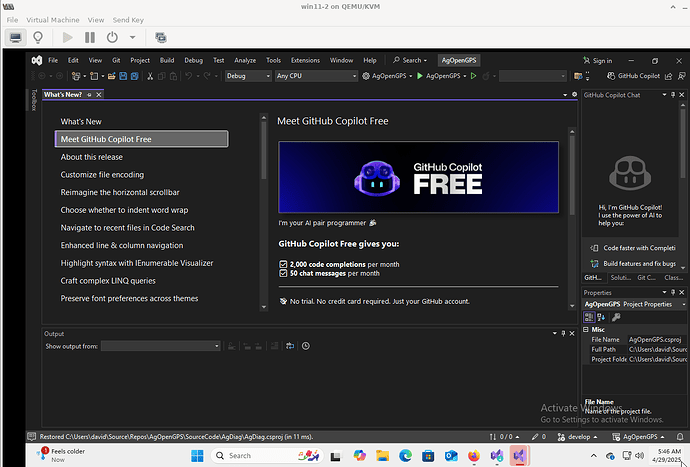Open File Explorer from the taskbar
Screen dimensions: 690x467
pos(382,456)
